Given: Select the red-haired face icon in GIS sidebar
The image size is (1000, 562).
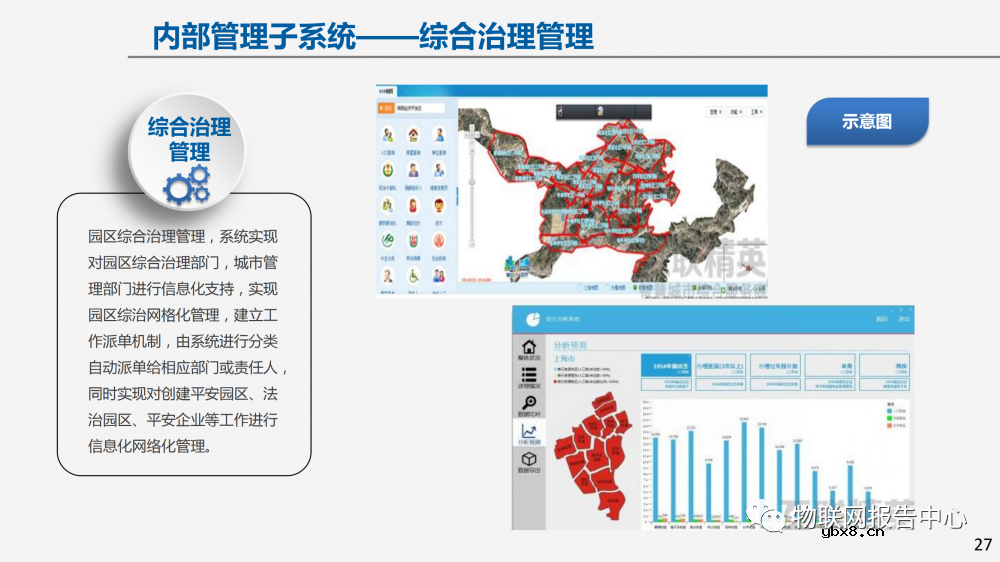Looking at the screenshot, I should click(x=439, y=205).
